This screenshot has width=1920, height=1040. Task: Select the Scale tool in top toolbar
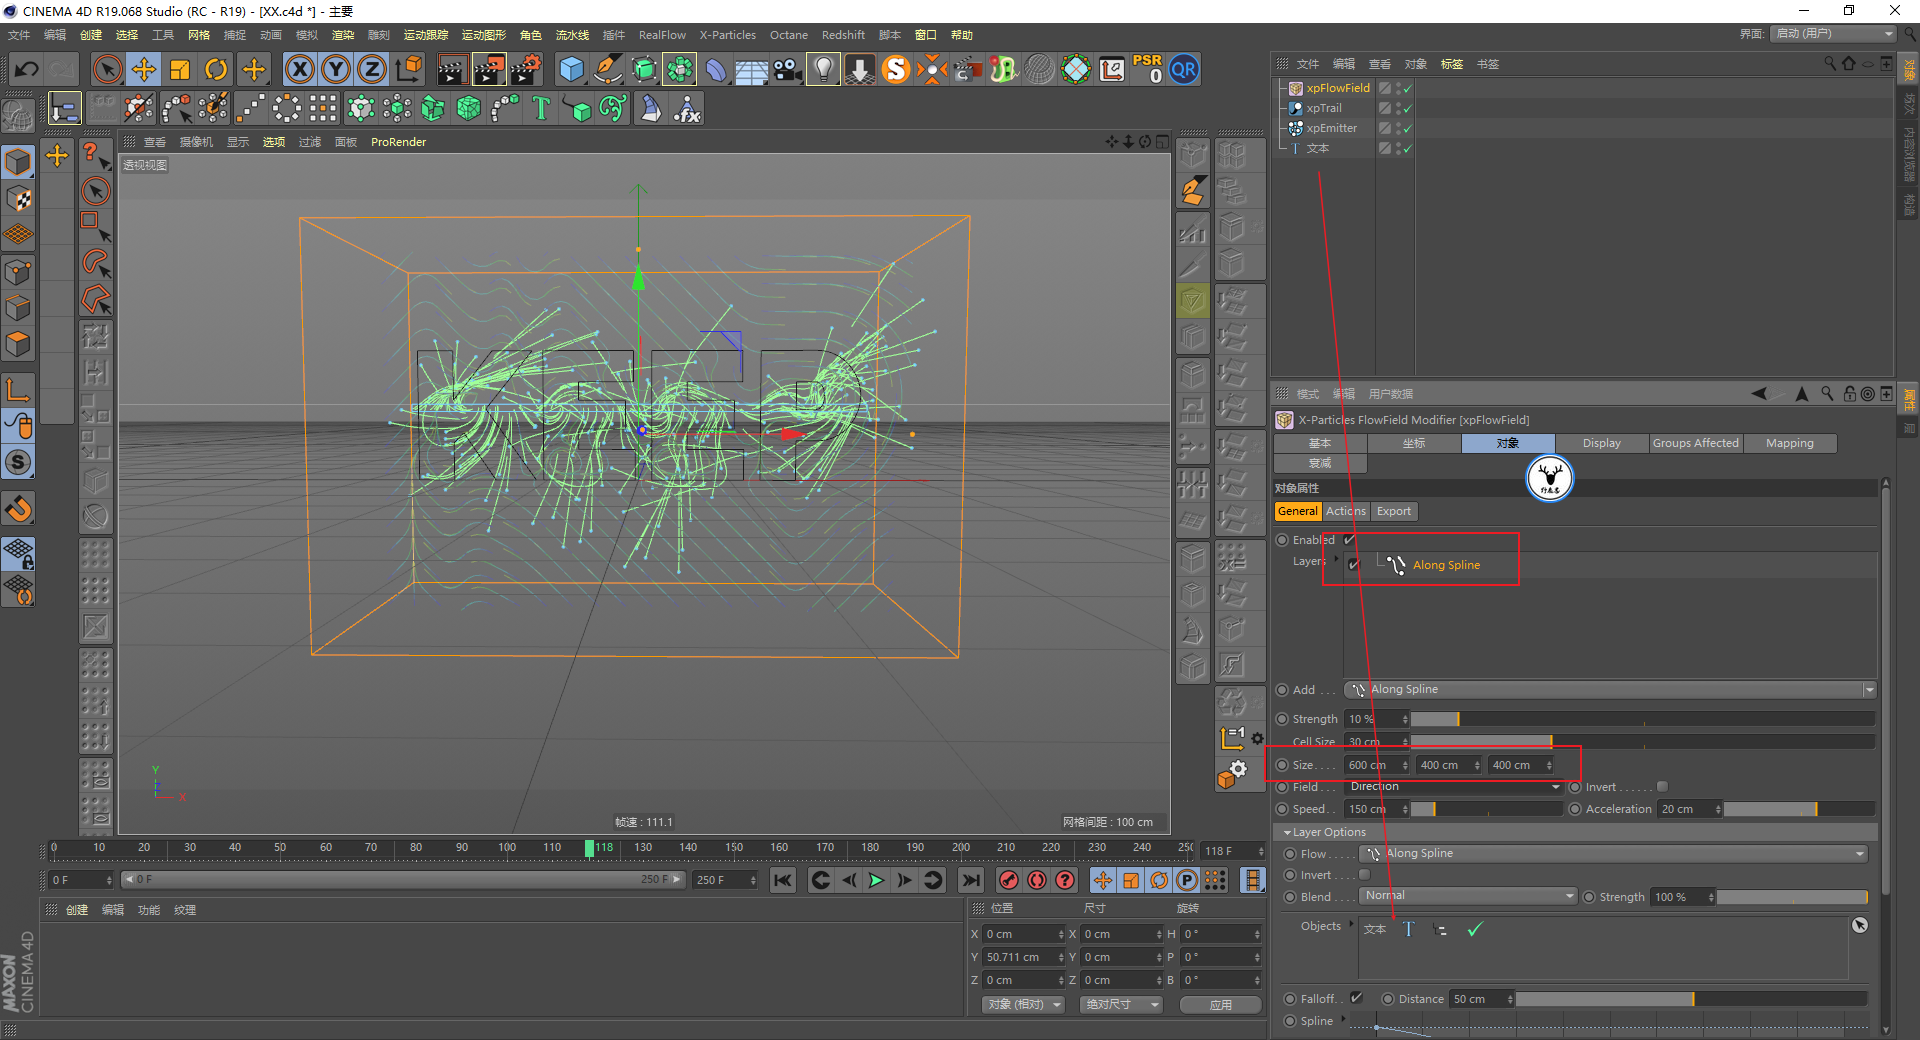click(x=180, y=69)
